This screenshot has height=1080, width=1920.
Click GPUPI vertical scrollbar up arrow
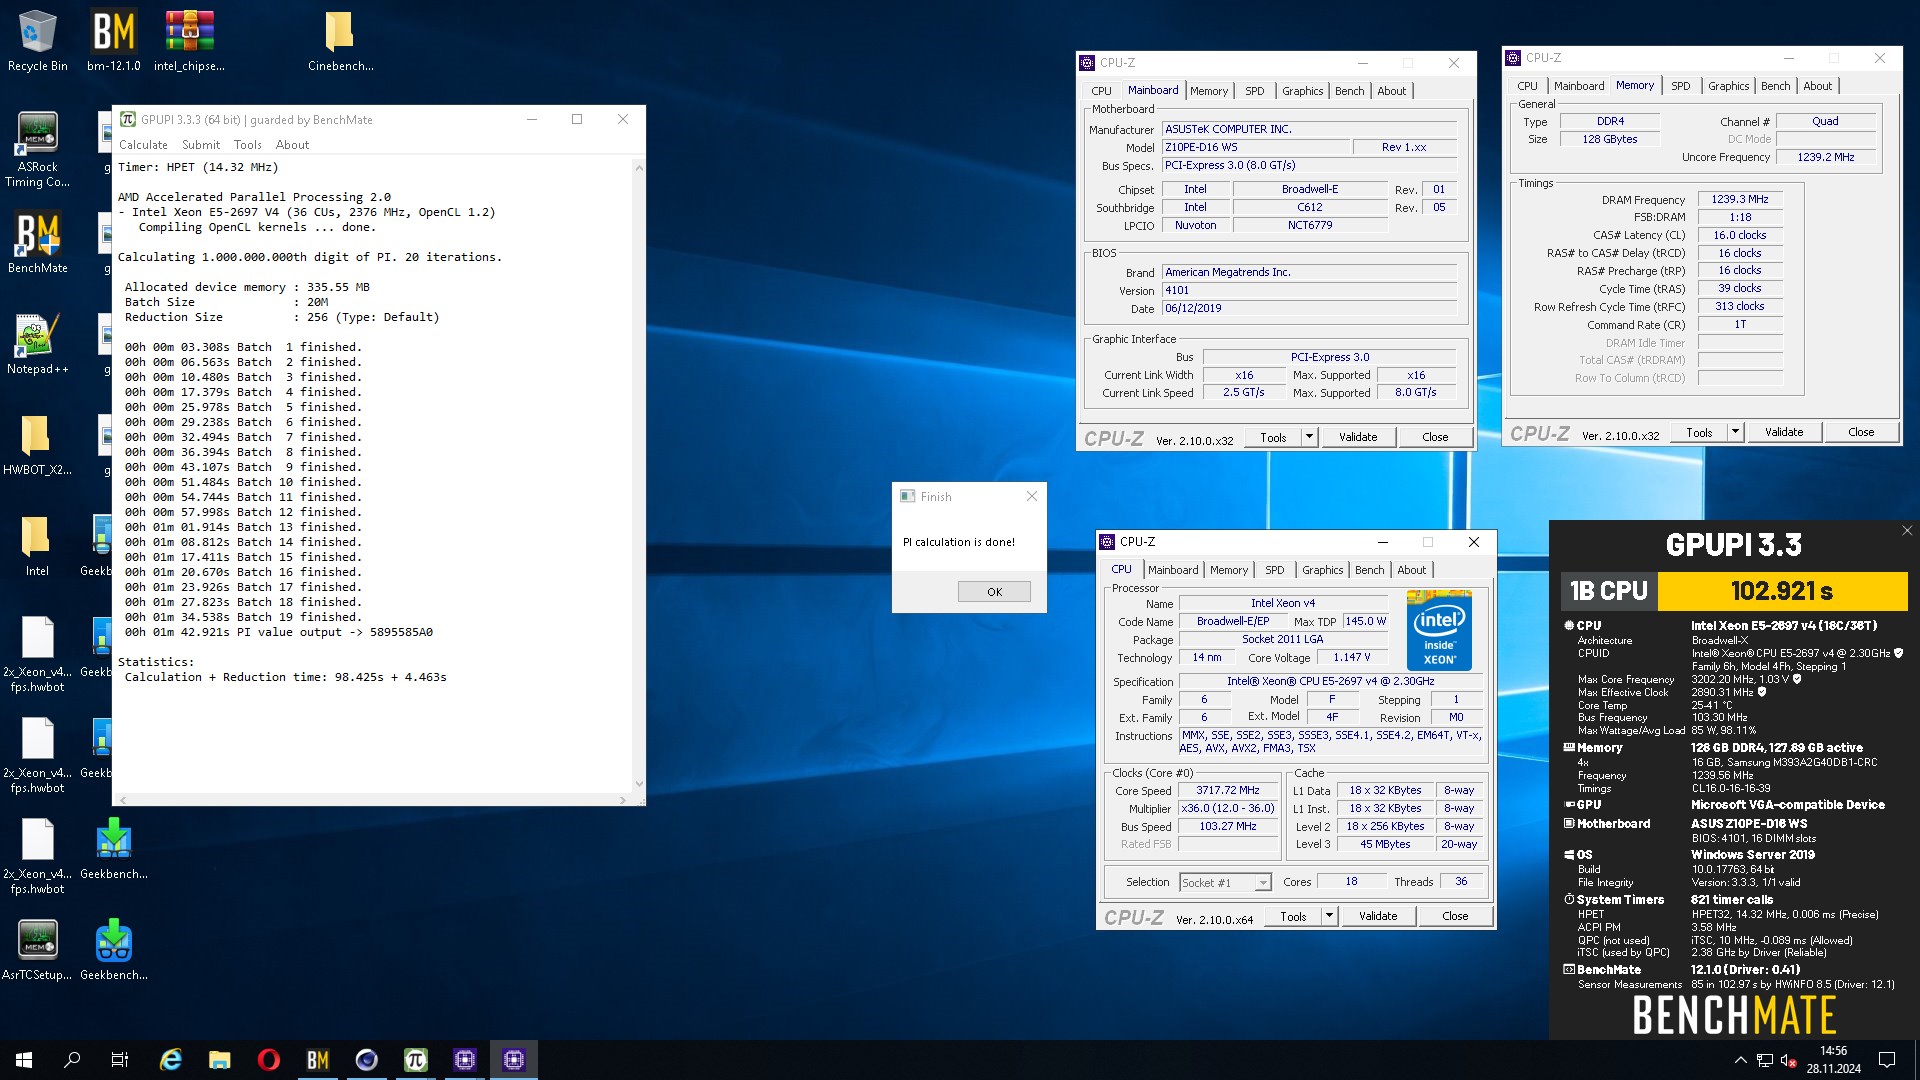(639, 168)
